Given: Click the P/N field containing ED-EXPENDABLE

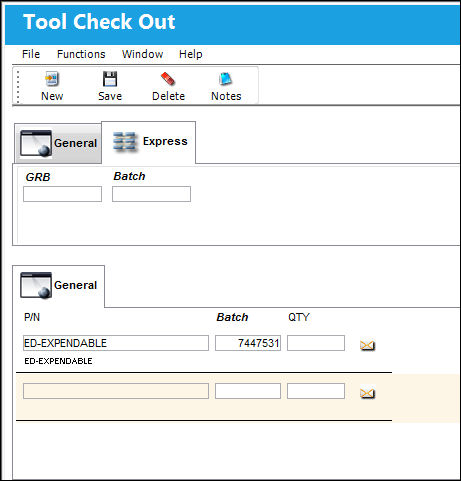Looking at the screenshot, I should click(x=116, y=343).
